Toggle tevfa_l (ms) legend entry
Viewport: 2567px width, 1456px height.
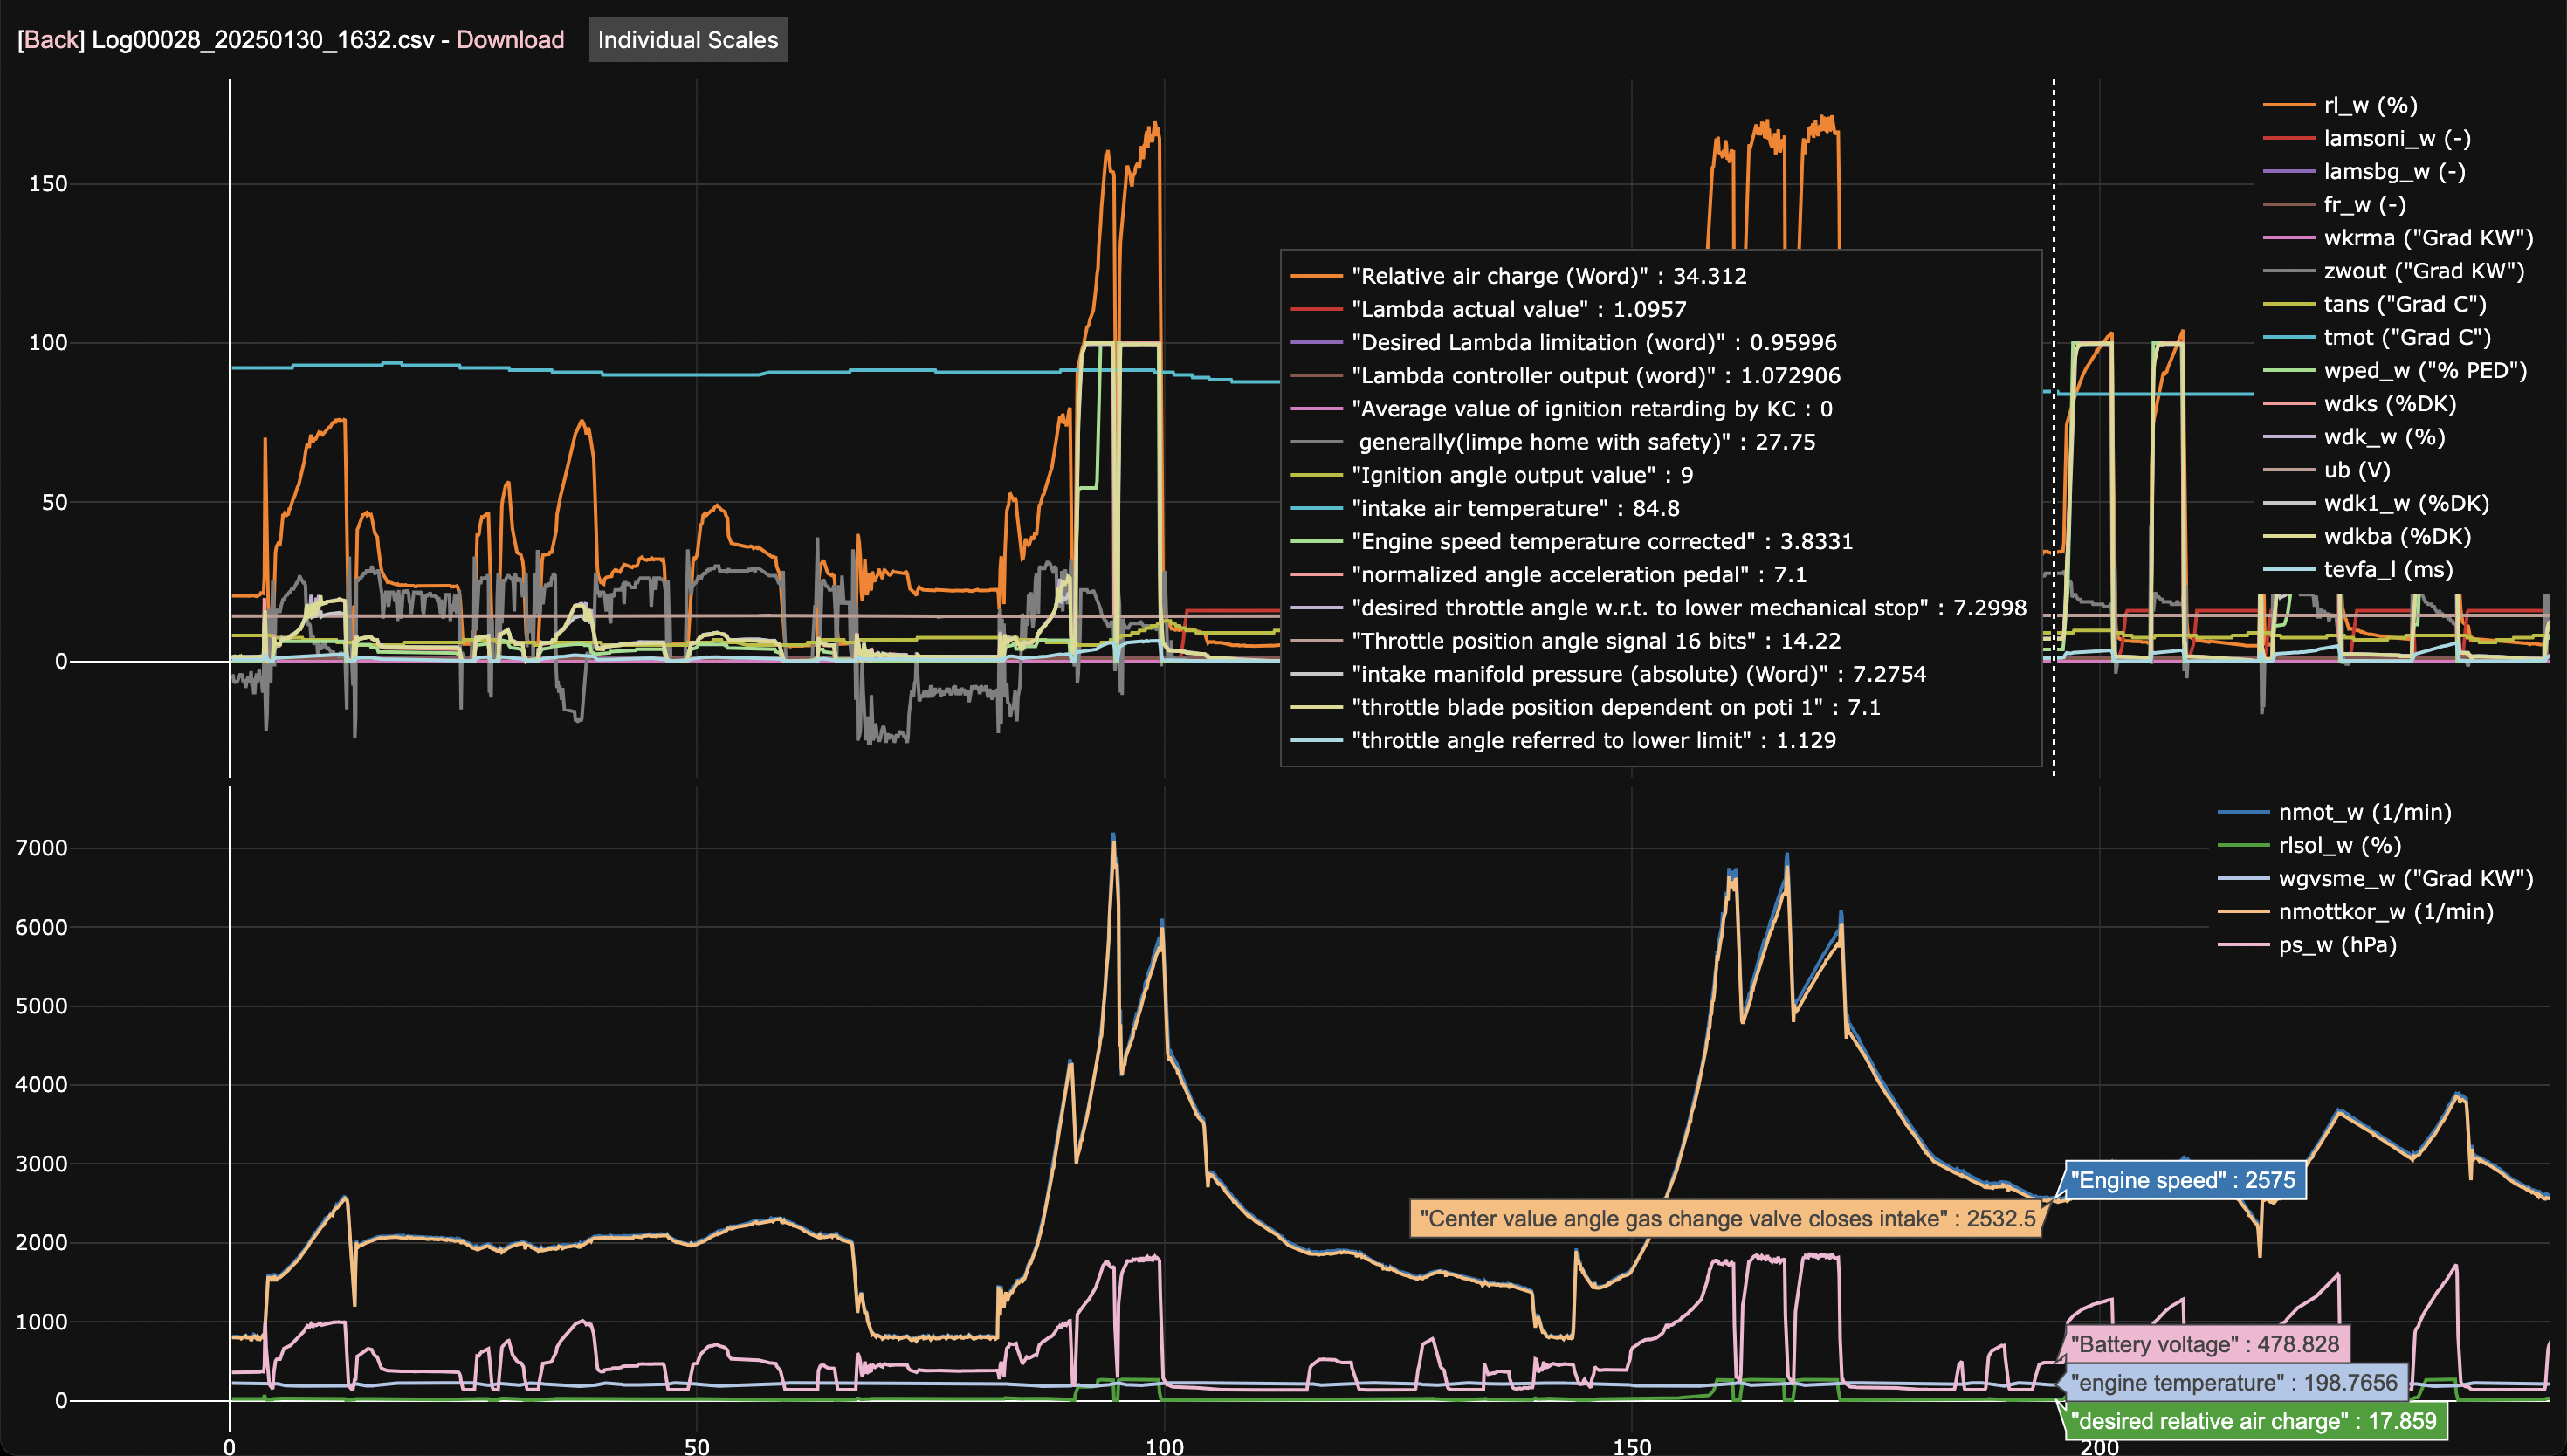2387,569
